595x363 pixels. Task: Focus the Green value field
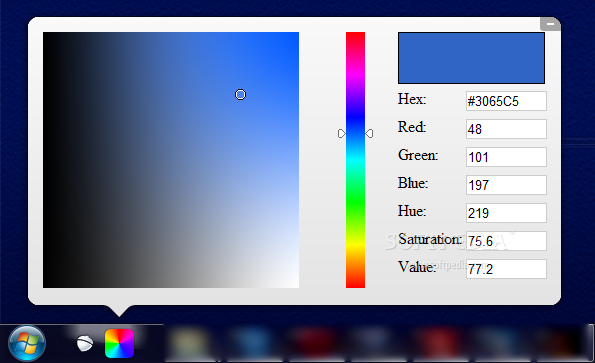(506, 157)
